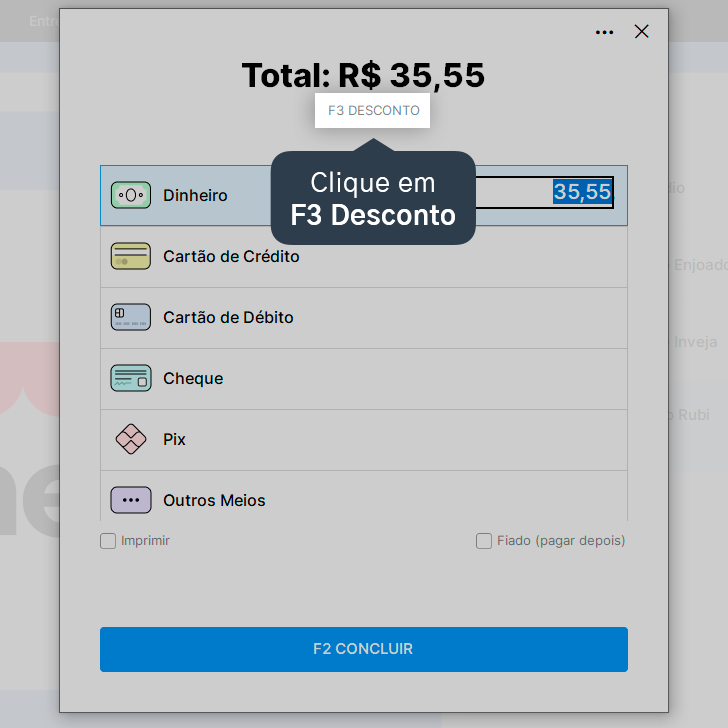Image resolution: width=728 pixels, height=728 pixels.
Task: Close the payment dialog with X
Action: [642, 32]
